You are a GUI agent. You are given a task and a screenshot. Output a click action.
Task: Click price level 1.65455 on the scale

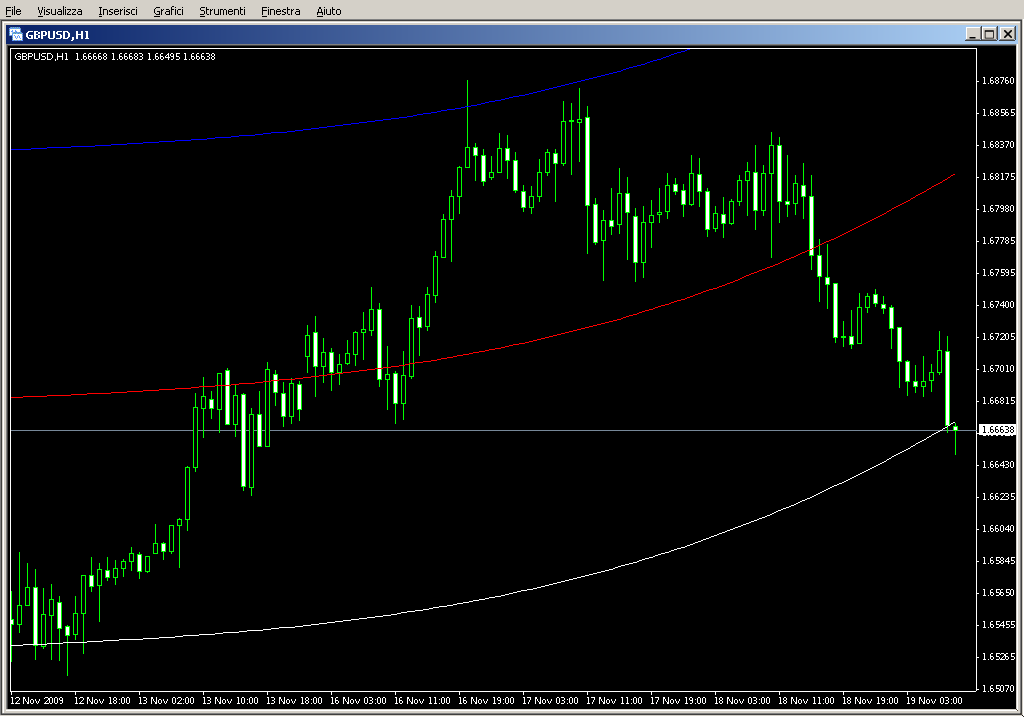(999, 625)
